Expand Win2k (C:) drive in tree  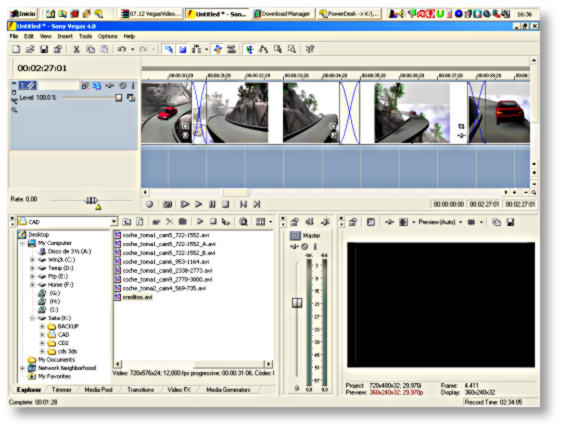coord(32,260)
